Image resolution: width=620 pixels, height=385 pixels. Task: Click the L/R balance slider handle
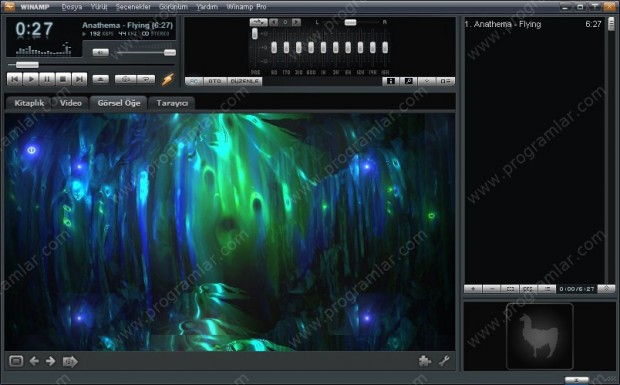point(350,23)
